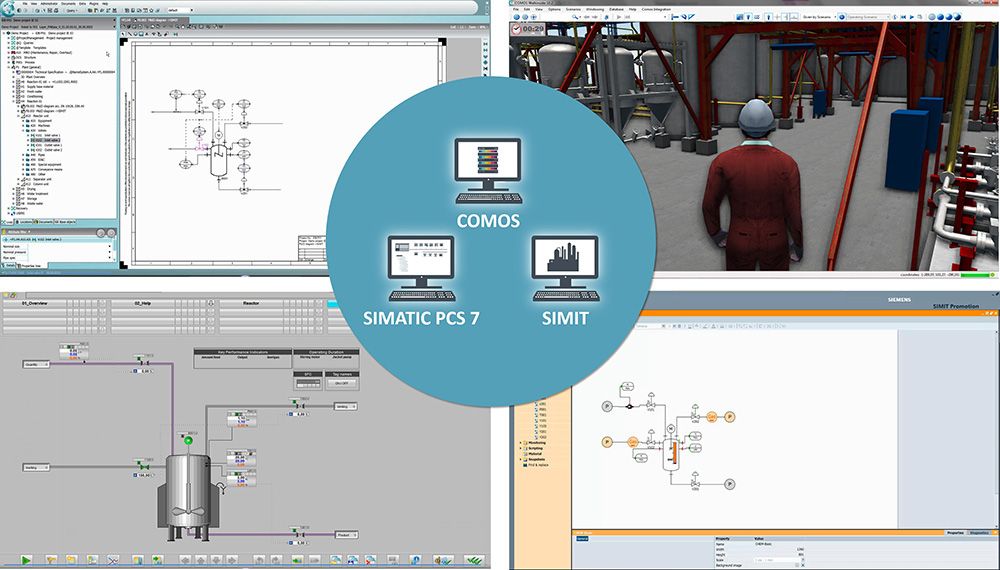Viewport: 1000px width, 570px height.
Task: Click the reactor vessel in SIMIT diagram
Action: tap(671, 454)
